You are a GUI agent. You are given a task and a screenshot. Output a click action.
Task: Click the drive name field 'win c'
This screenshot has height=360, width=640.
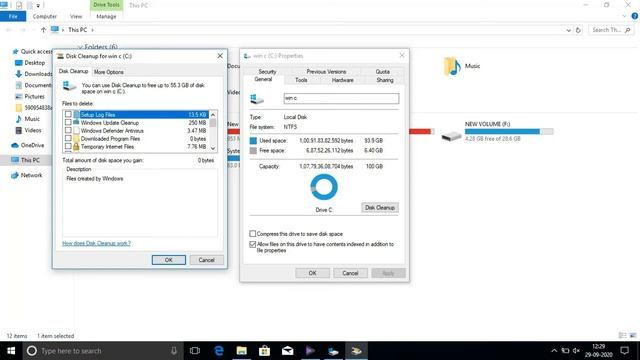[341, 98]
